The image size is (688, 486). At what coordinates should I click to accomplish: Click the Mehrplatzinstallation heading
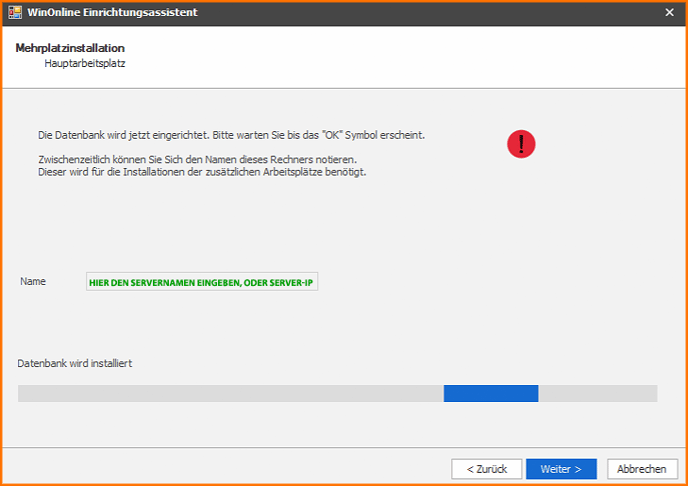point(70,48)
